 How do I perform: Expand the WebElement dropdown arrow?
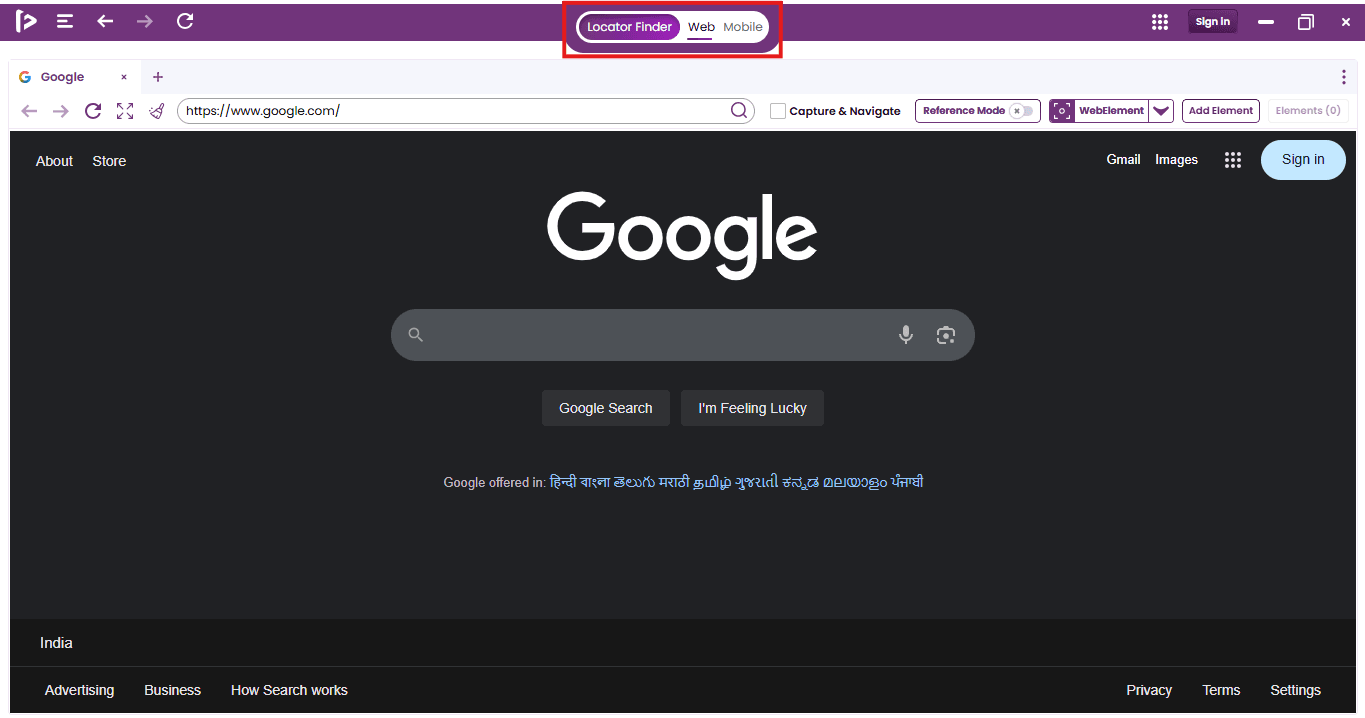point(1161,111)
